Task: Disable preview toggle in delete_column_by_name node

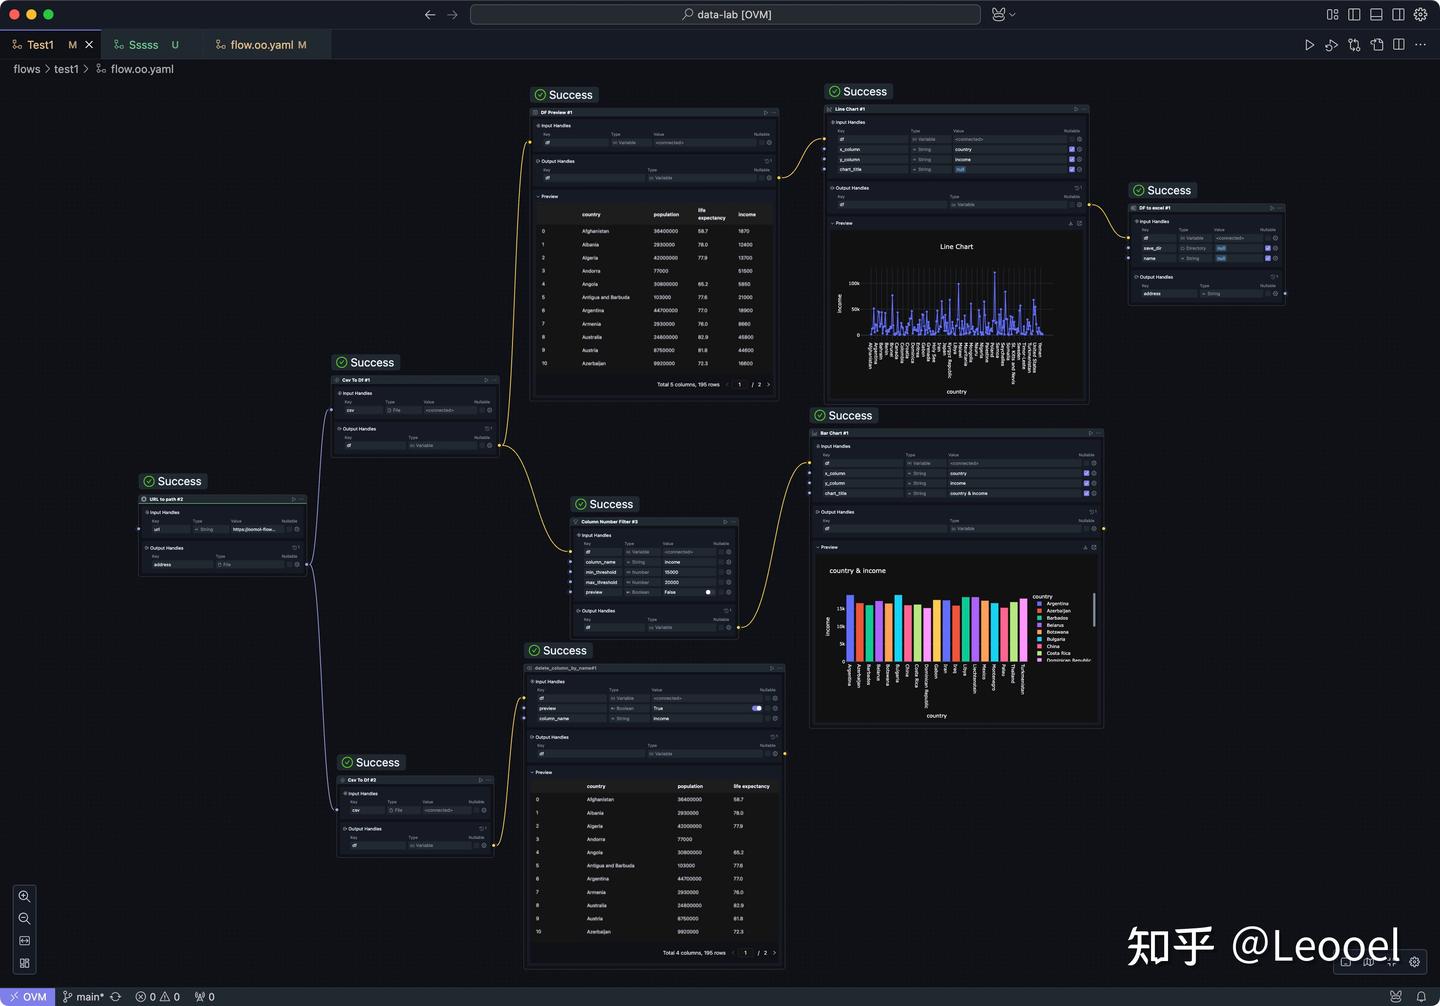Action: (x=756, y=708)
